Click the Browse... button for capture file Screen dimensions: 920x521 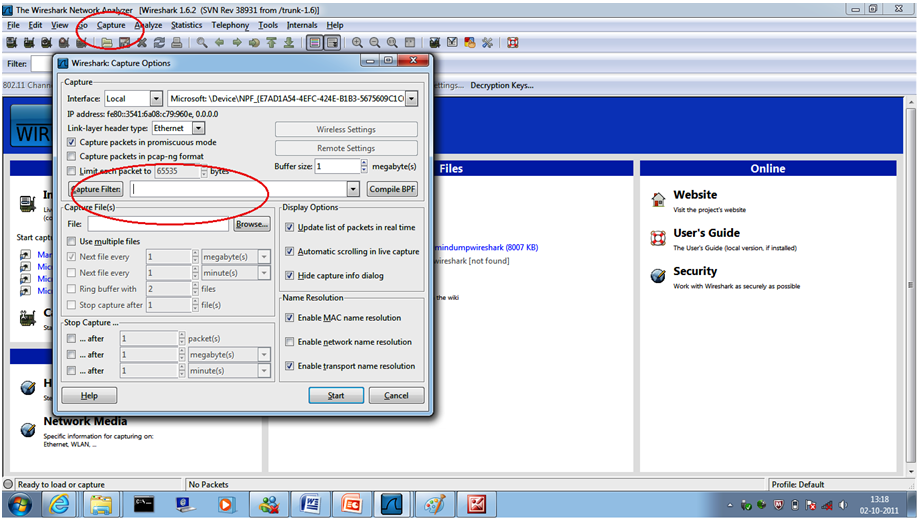[x=252, y=224]
